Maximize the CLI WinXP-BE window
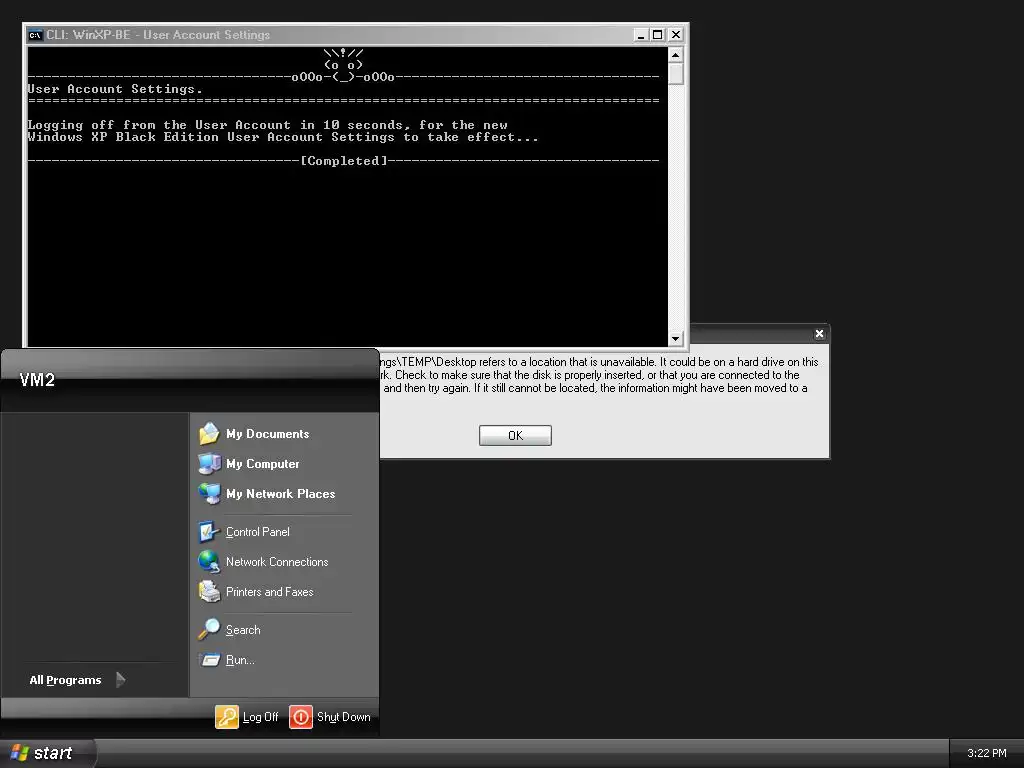The width and height of the screenshot is (1024, 768). 658,35
